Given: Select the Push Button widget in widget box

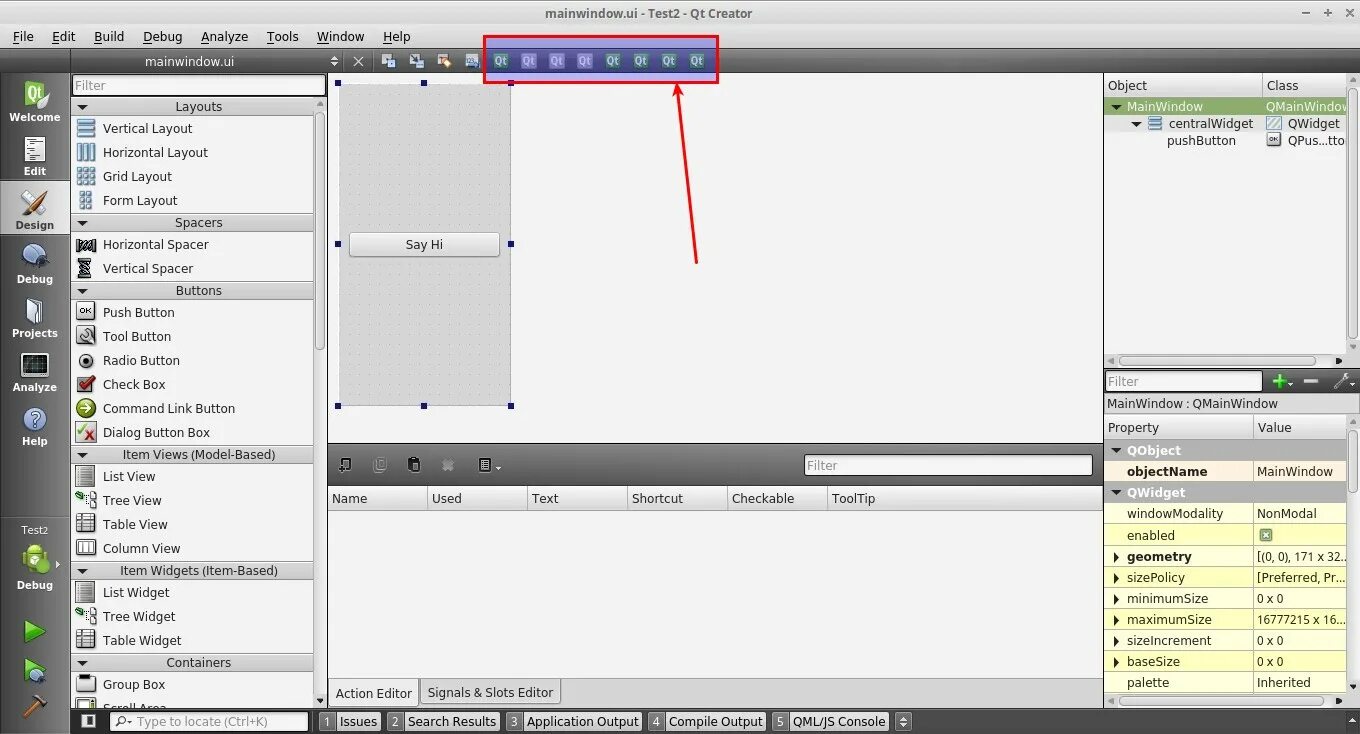Looking at the screenshot, I should pyautogui.click(x=138, y=312).
